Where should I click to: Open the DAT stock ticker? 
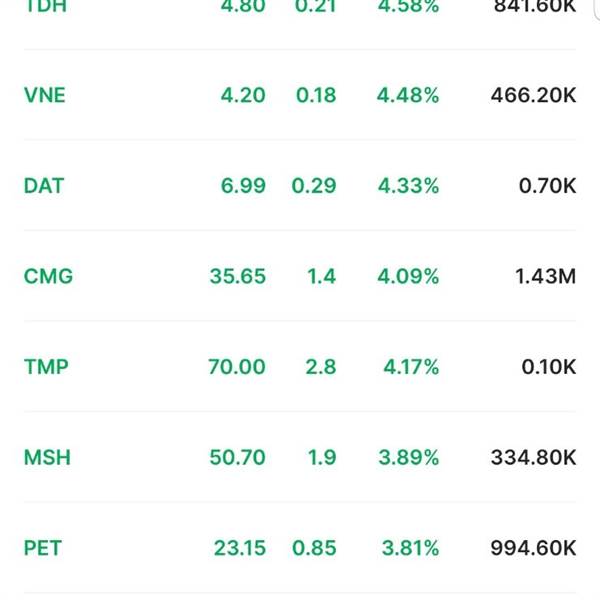coord(44,186)
